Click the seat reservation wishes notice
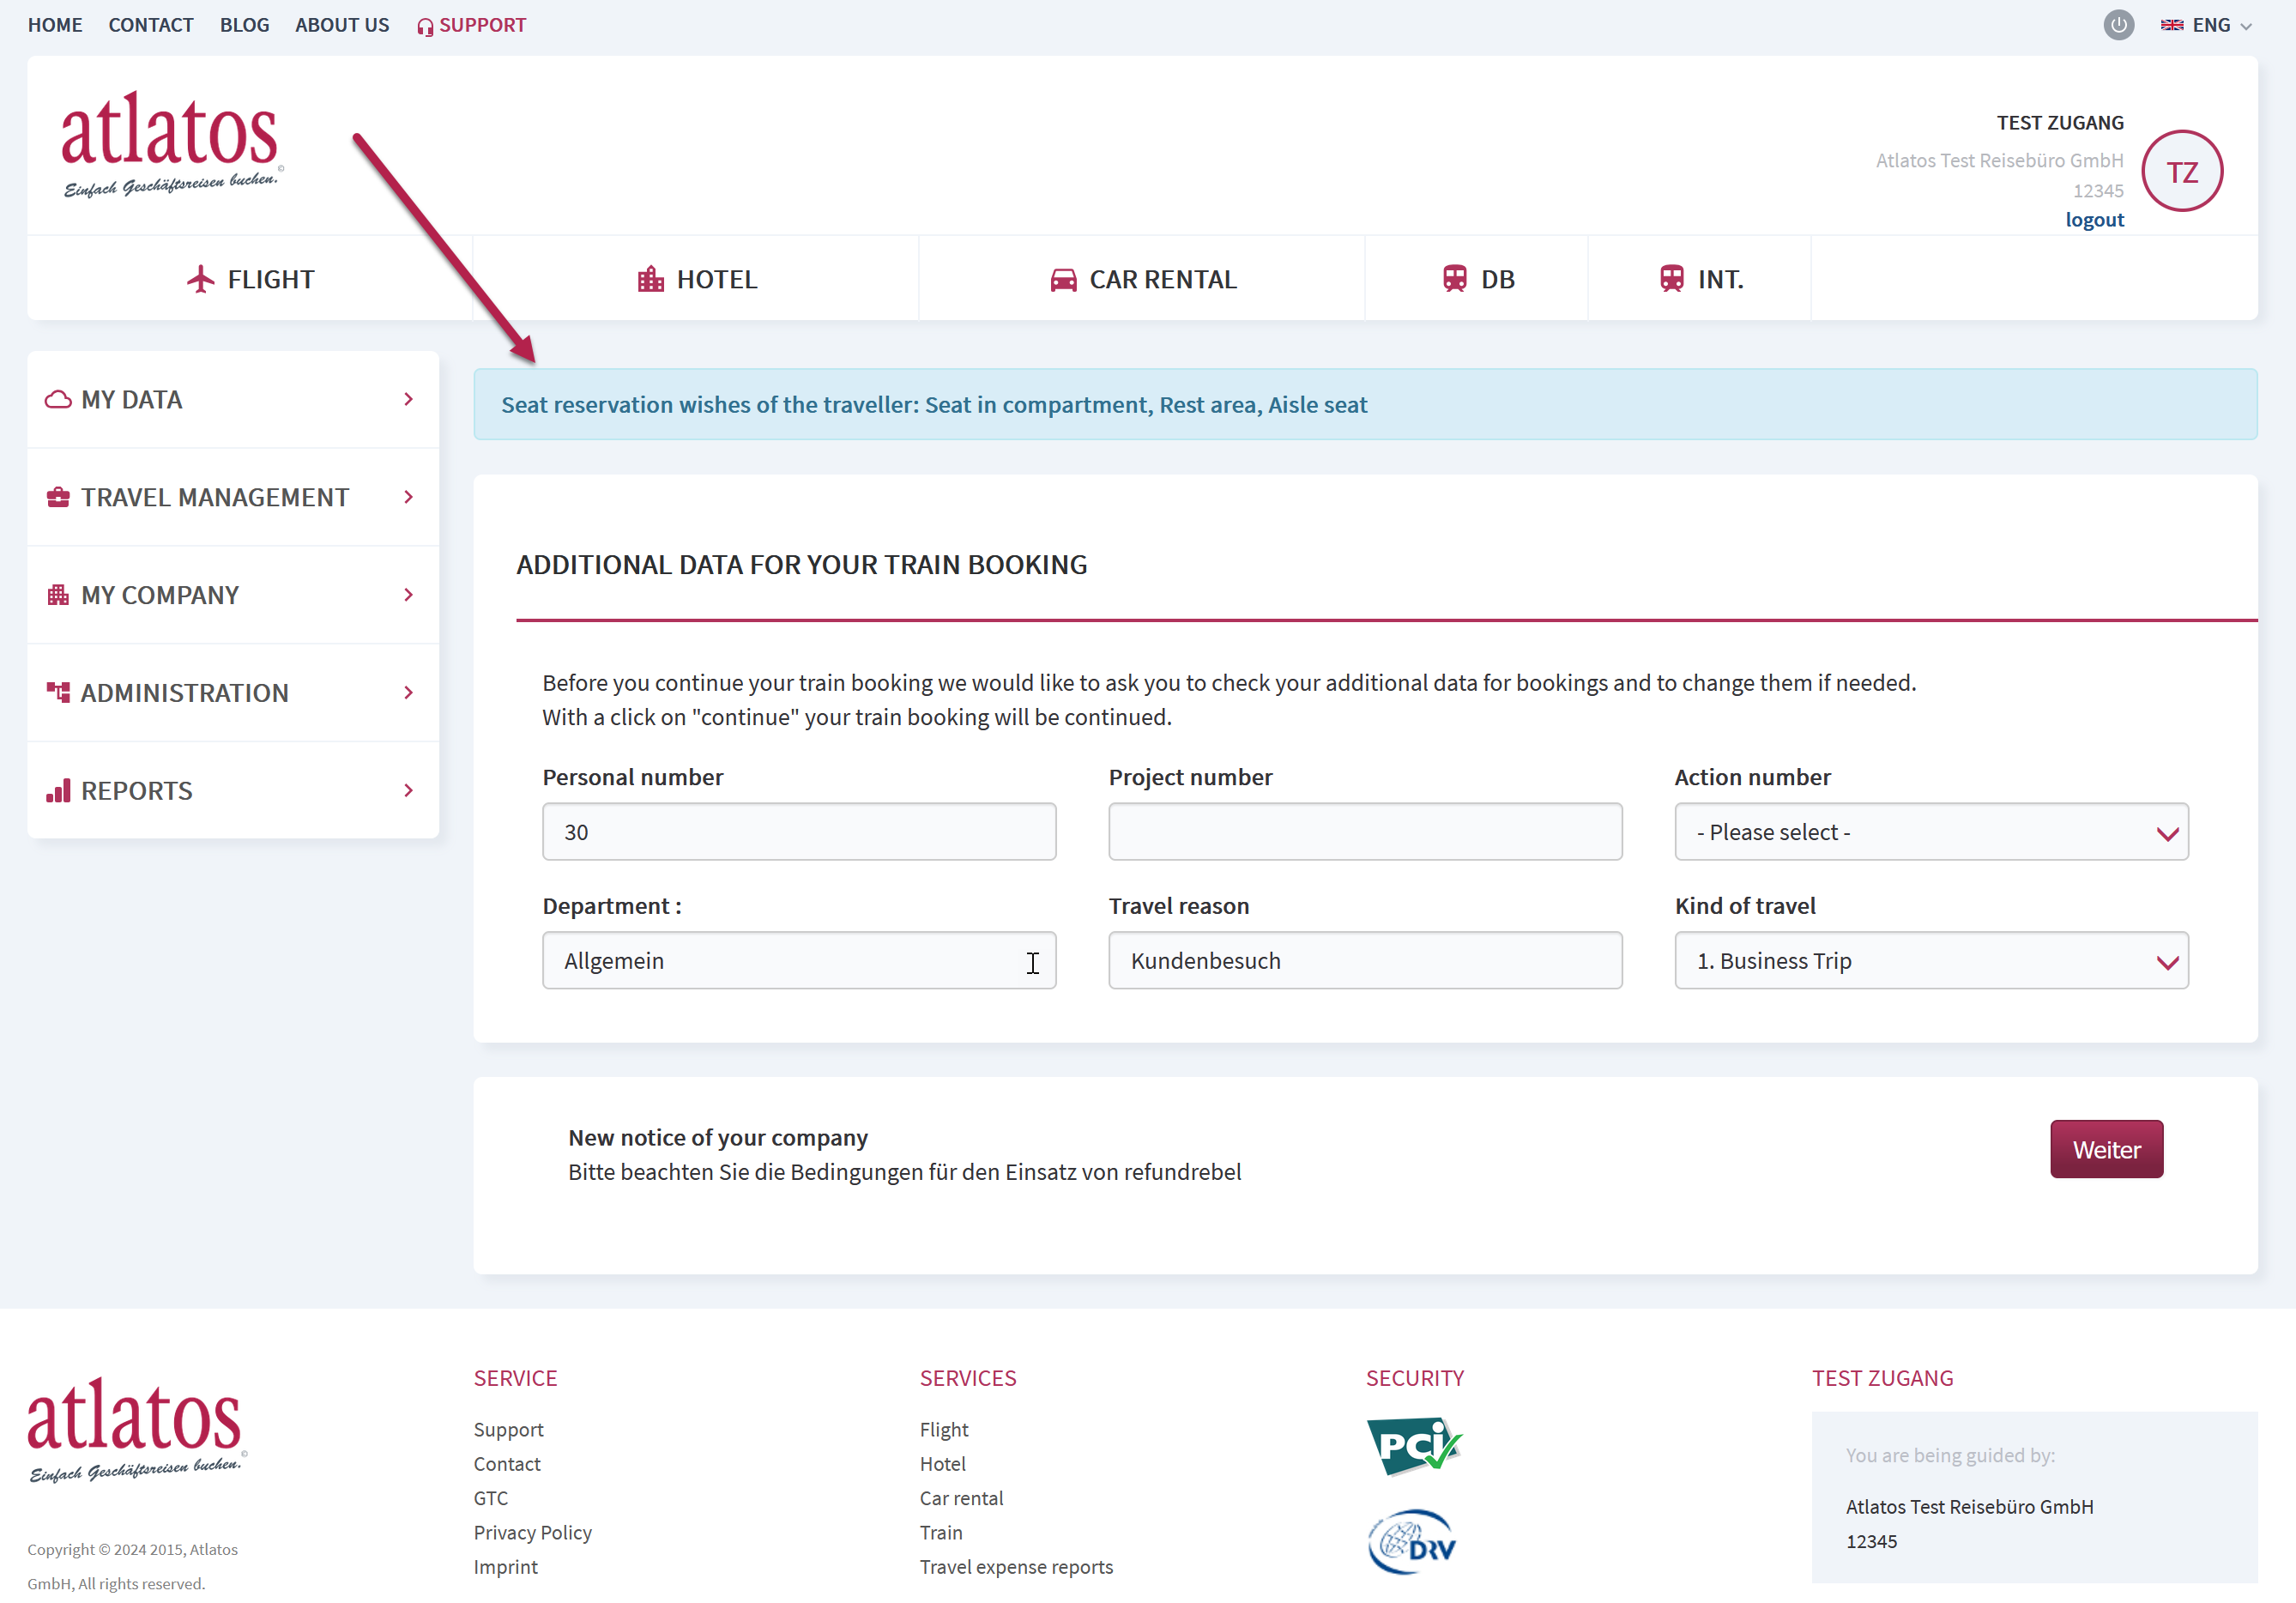Viewport: 2296px width, 1603px height. [1365, 405]
